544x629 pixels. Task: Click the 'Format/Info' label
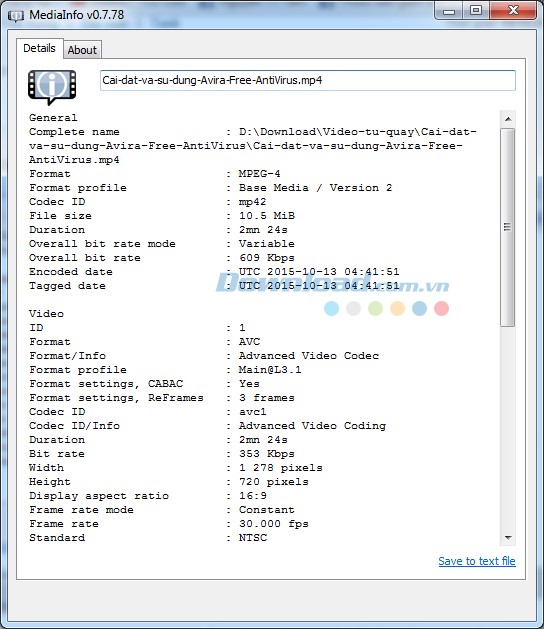tap(67, 356)
